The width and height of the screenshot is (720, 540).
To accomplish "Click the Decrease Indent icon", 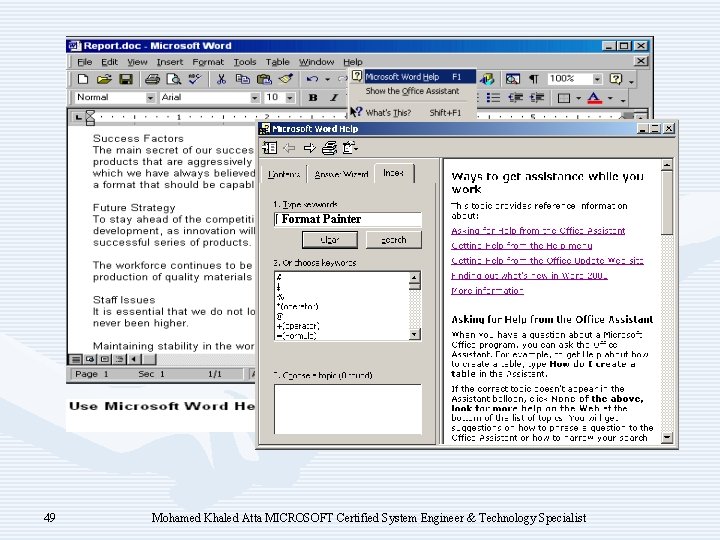I will (515, 98).
